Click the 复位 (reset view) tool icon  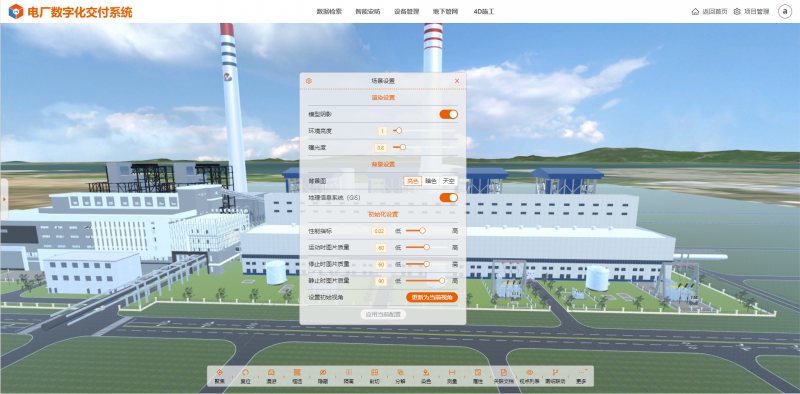click(x=245, y=373)
